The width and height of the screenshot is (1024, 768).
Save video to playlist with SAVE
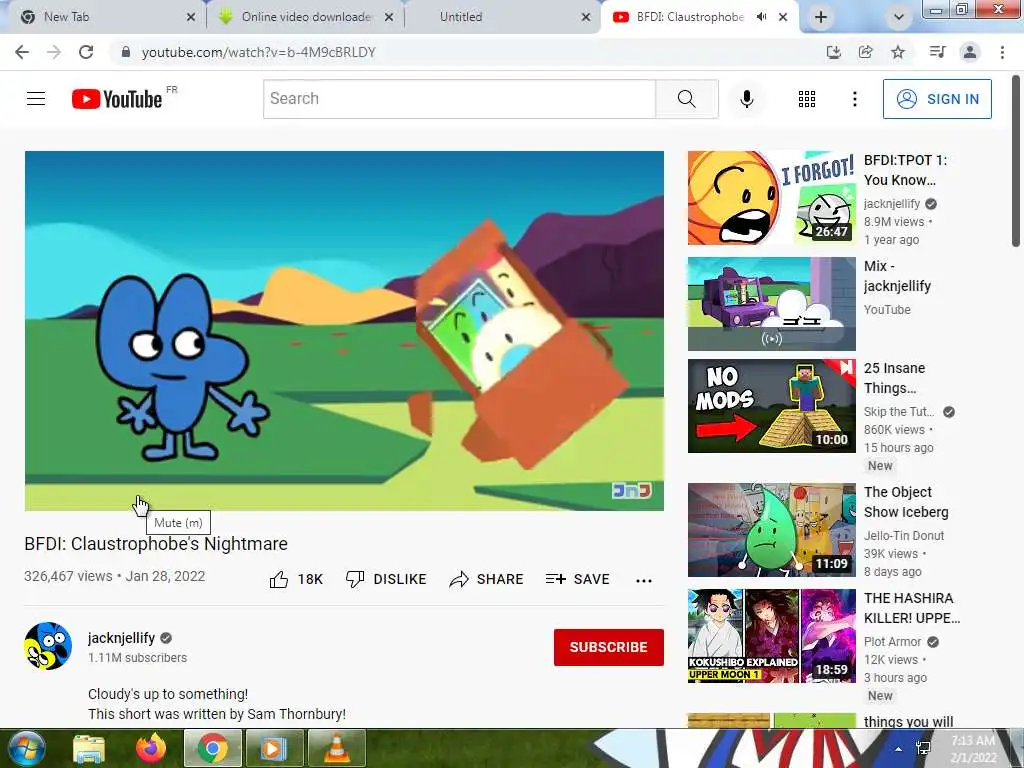[577, 579]
